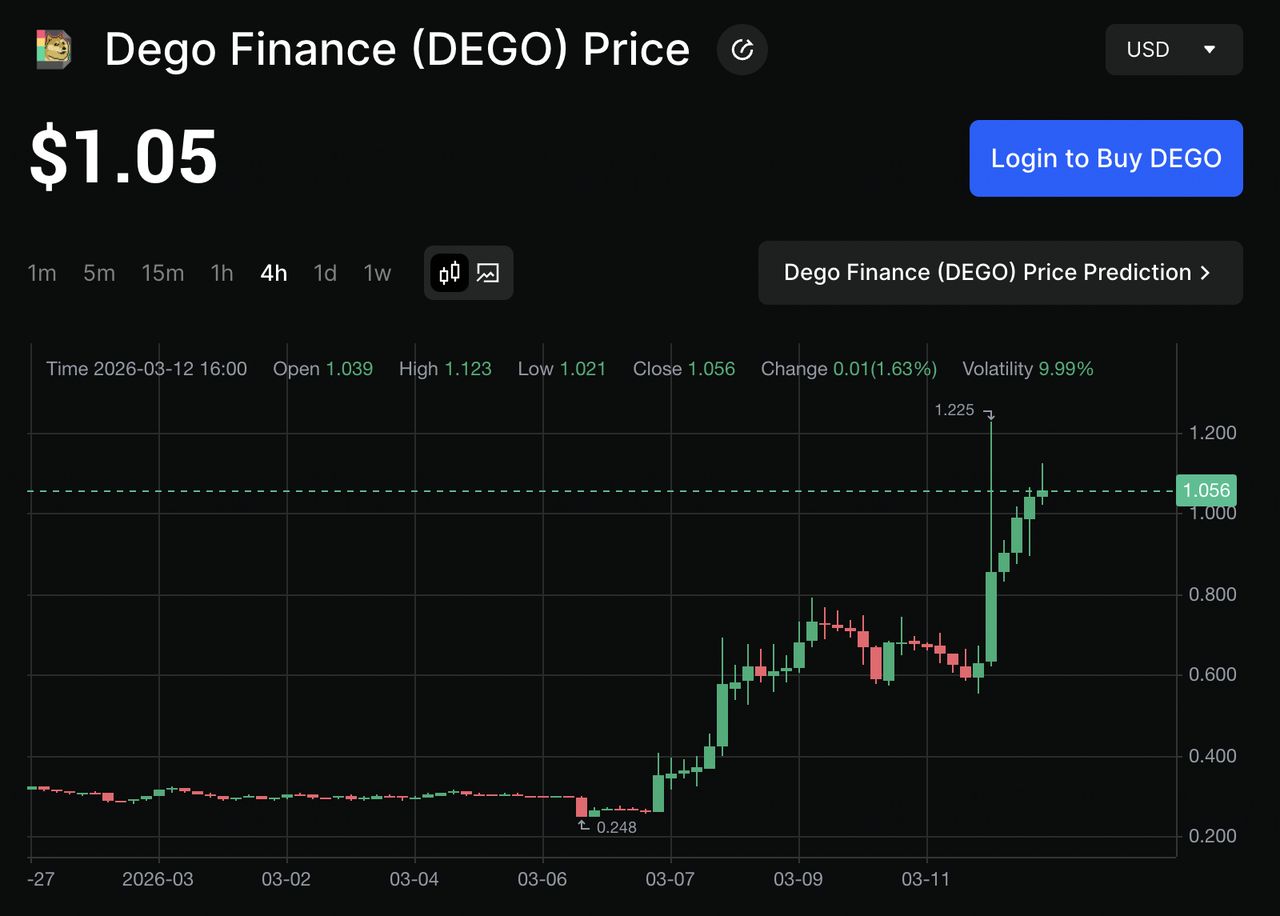Viewport: 1280px width, 916px height.
Task: Enable the 4h timeframe view
Action: [x=273, y=272]
